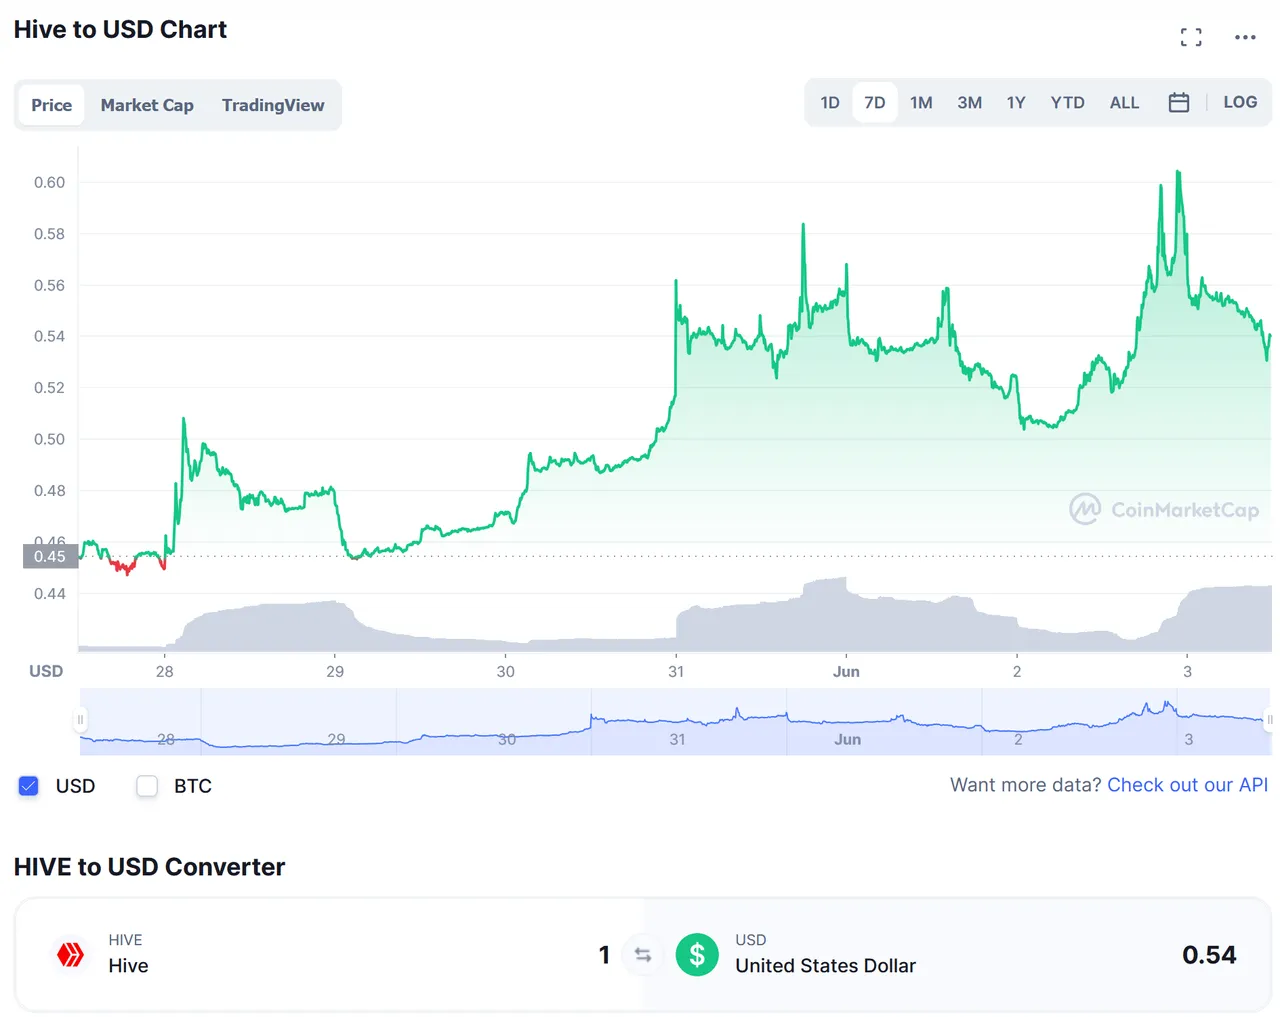The height and width of the screenshot is (1017, 1280).
Task: Open the Check out our API link
Action: click(1187, 785)
